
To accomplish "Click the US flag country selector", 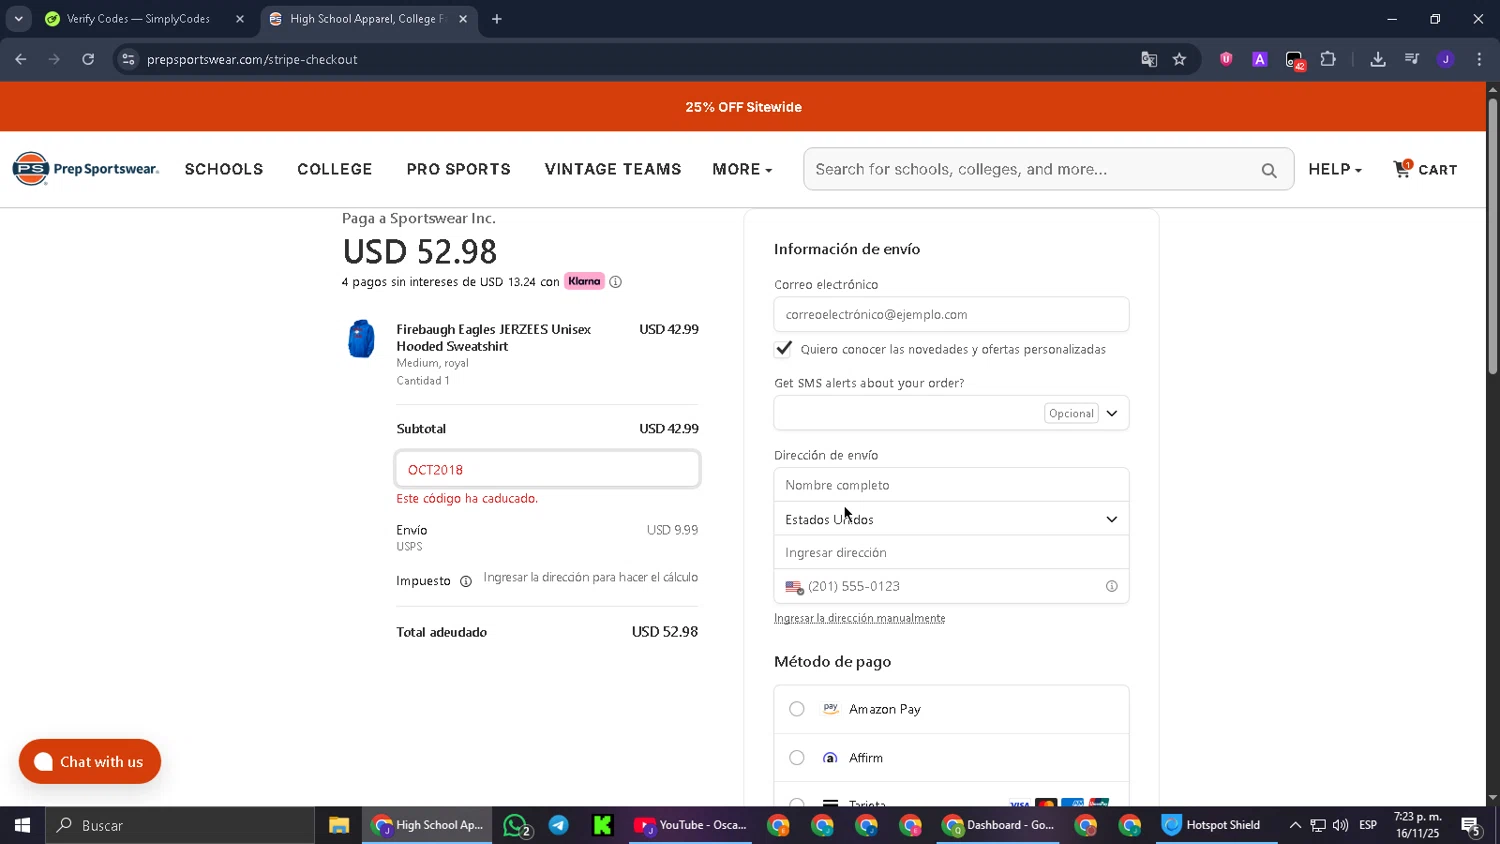I will point(794,587).
